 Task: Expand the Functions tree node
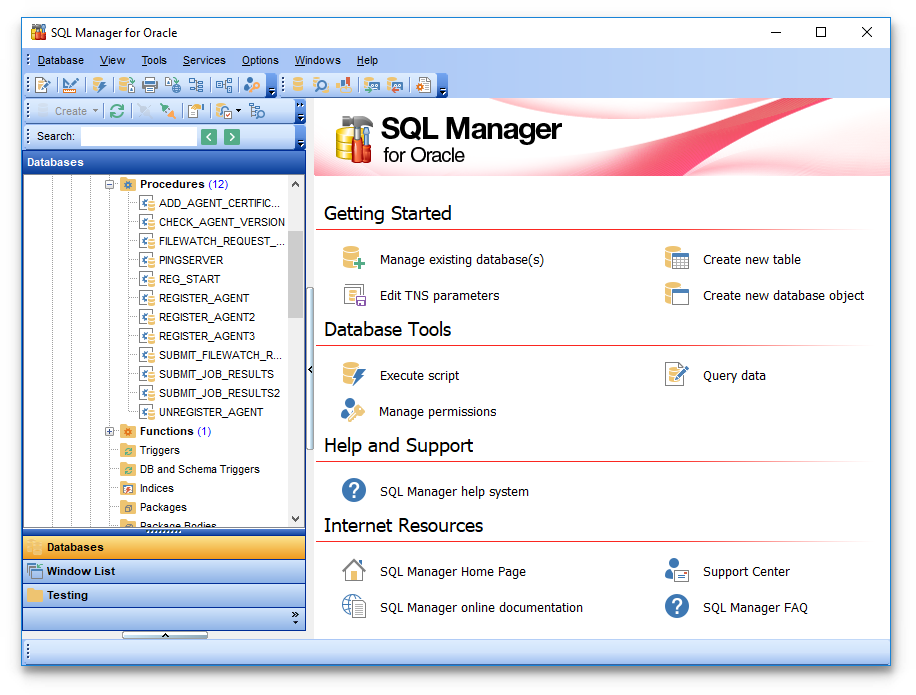110,431
